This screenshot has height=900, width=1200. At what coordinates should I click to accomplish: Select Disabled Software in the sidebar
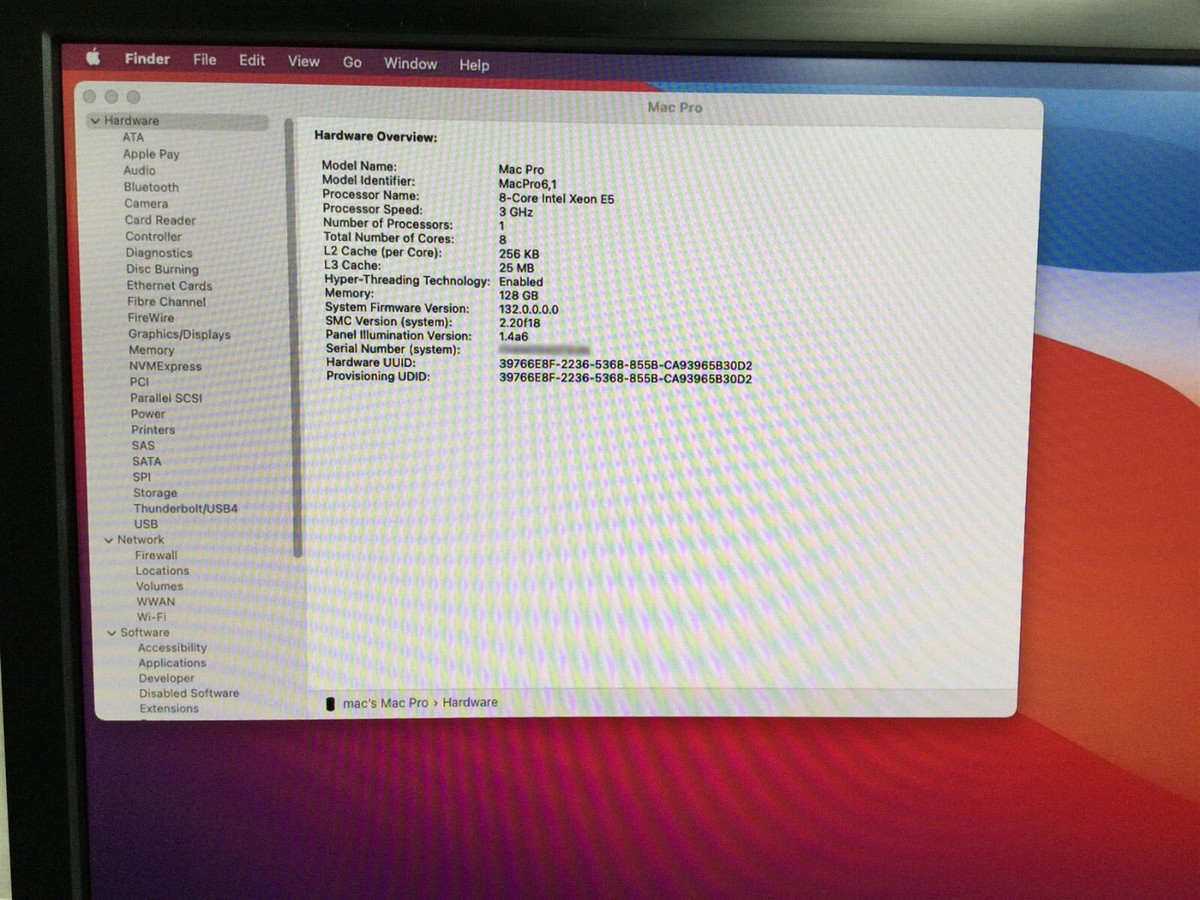[189, 693]
